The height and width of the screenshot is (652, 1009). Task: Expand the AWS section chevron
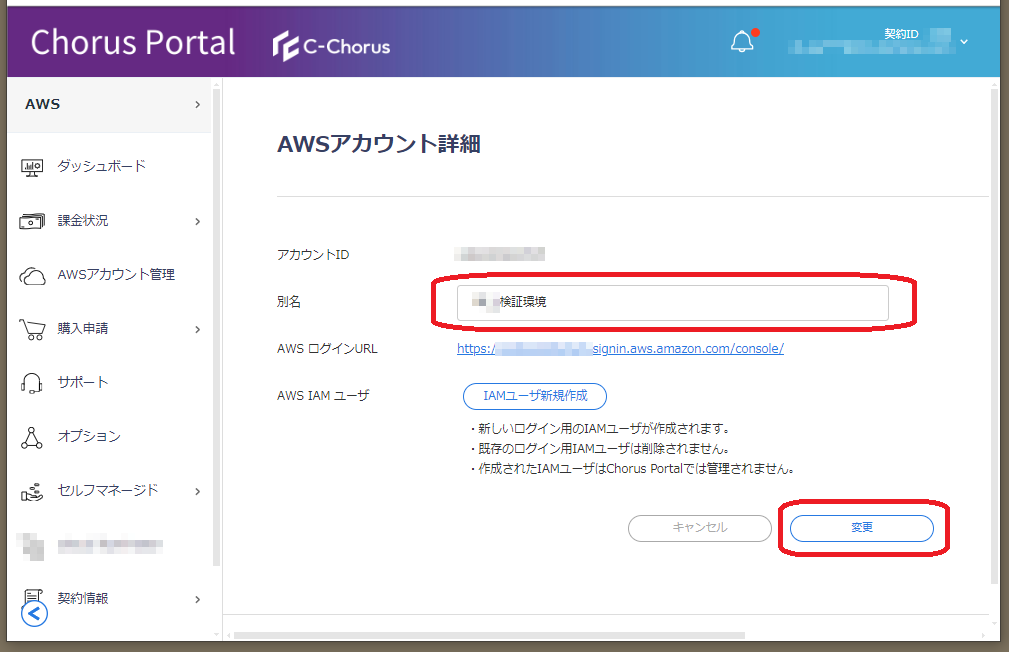[x=197, y=105]
